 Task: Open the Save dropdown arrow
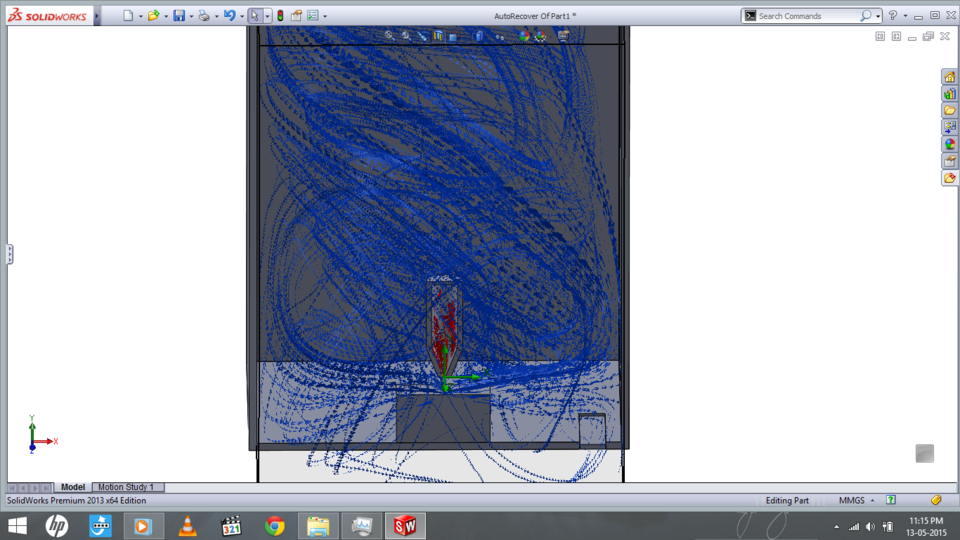[191, 16]
